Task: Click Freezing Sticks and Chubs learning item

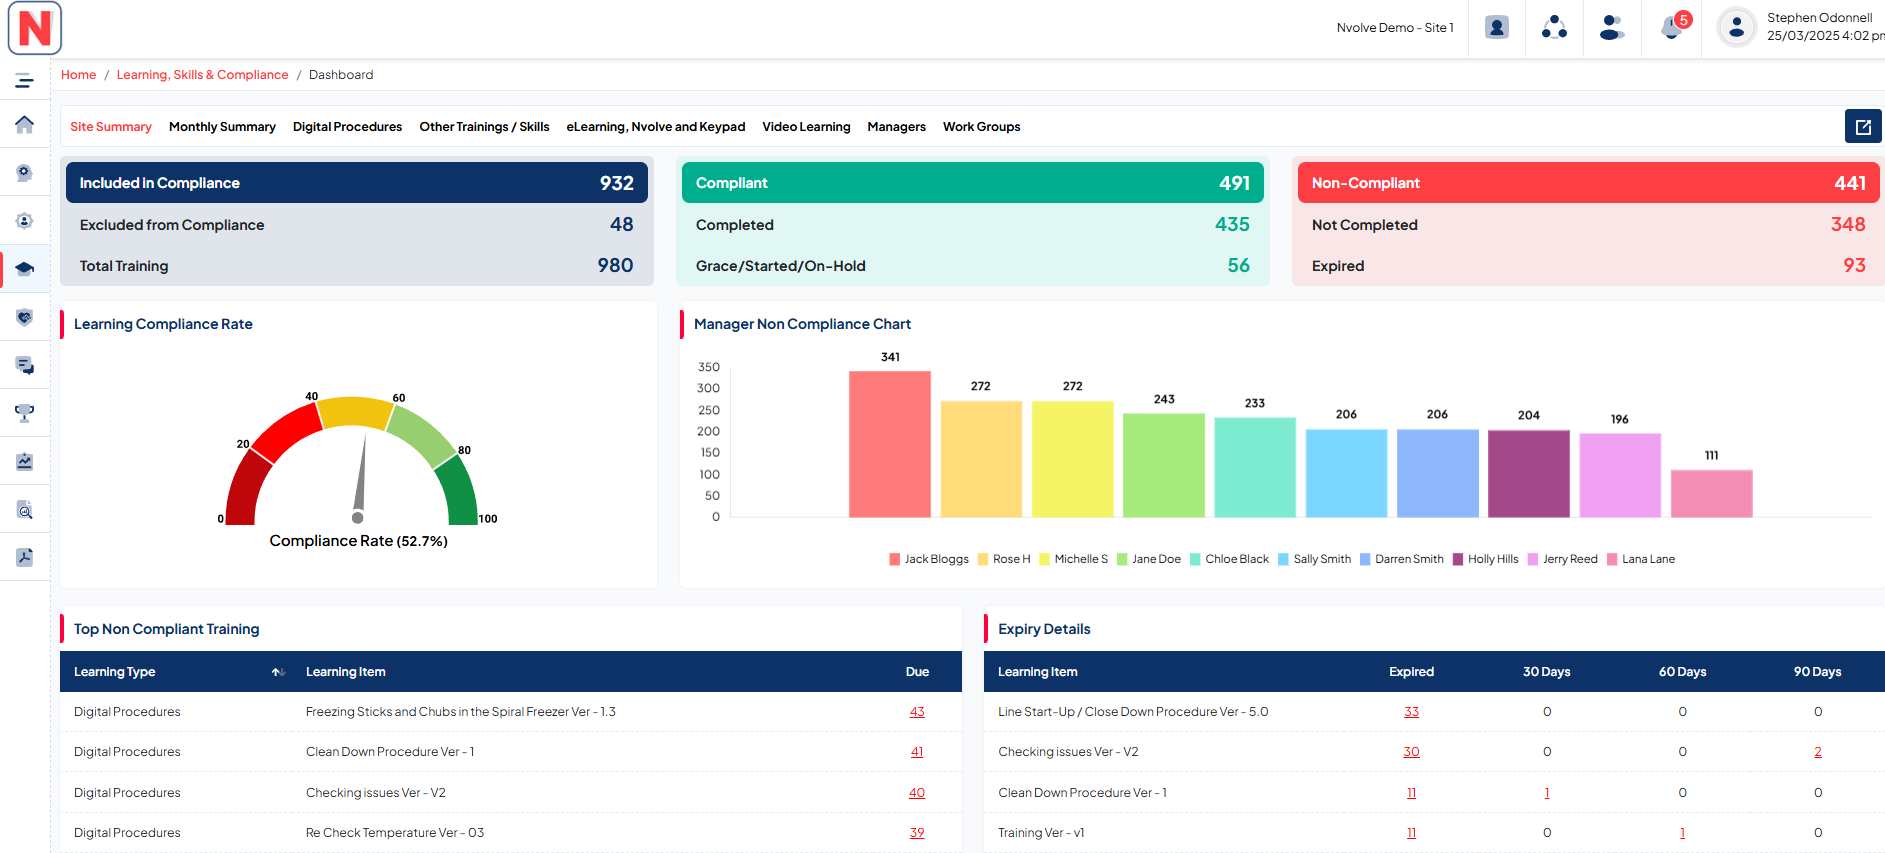Action: tap(461, 712)
